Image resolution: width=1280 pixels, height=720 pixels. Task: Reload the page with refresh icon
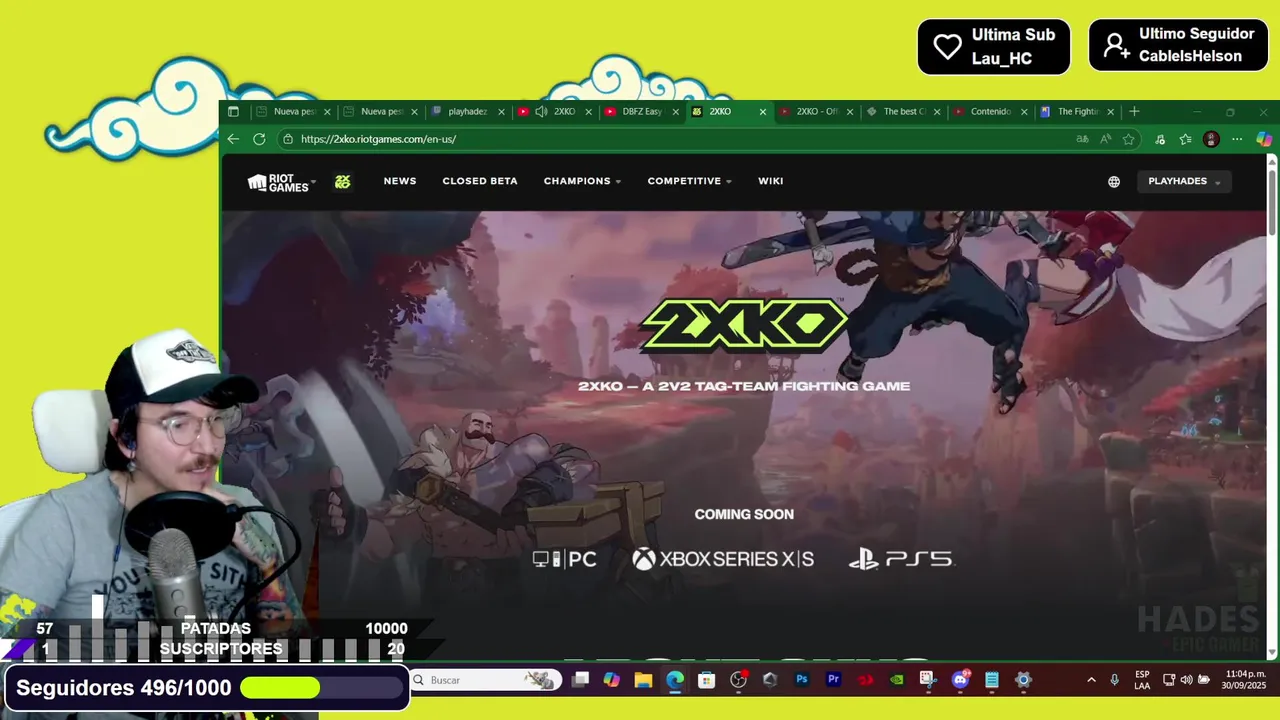259,139
